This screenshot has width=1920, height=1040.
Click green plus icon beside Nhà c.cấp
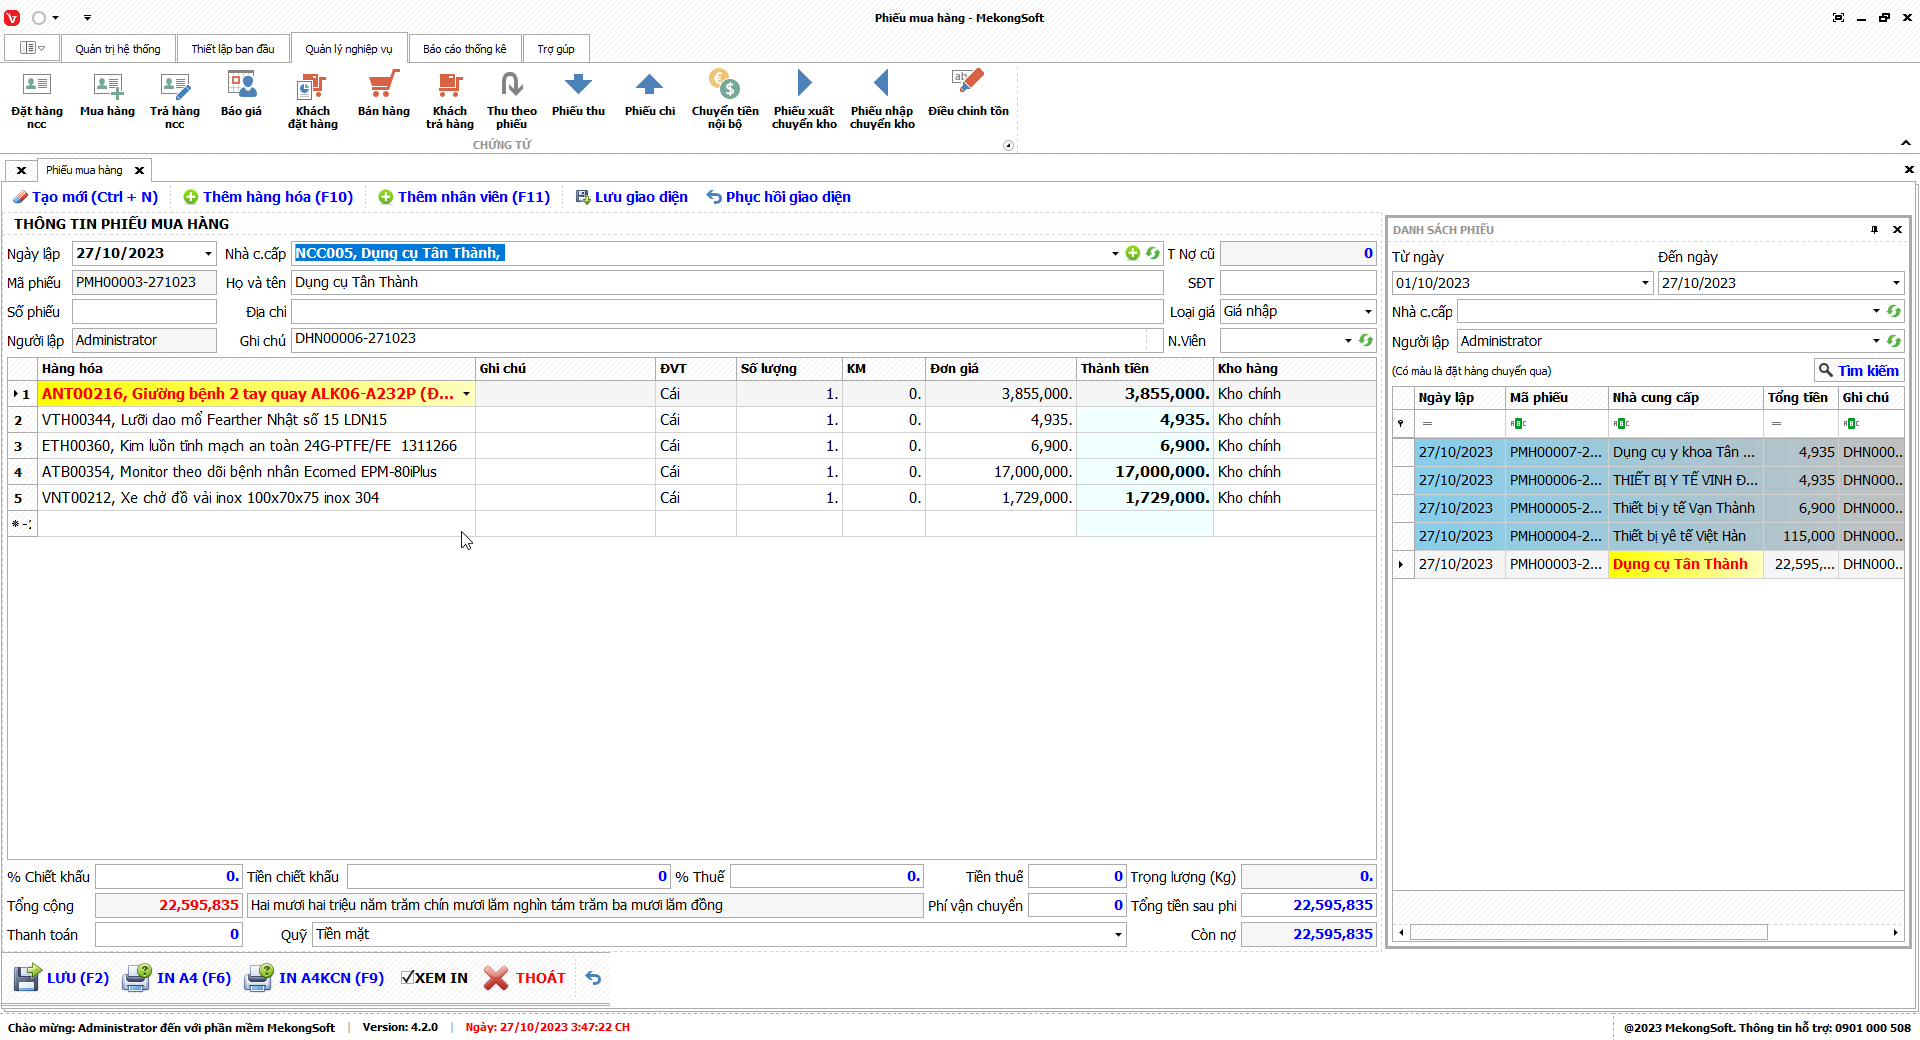pyautogui.click(x=1133, y=254)
